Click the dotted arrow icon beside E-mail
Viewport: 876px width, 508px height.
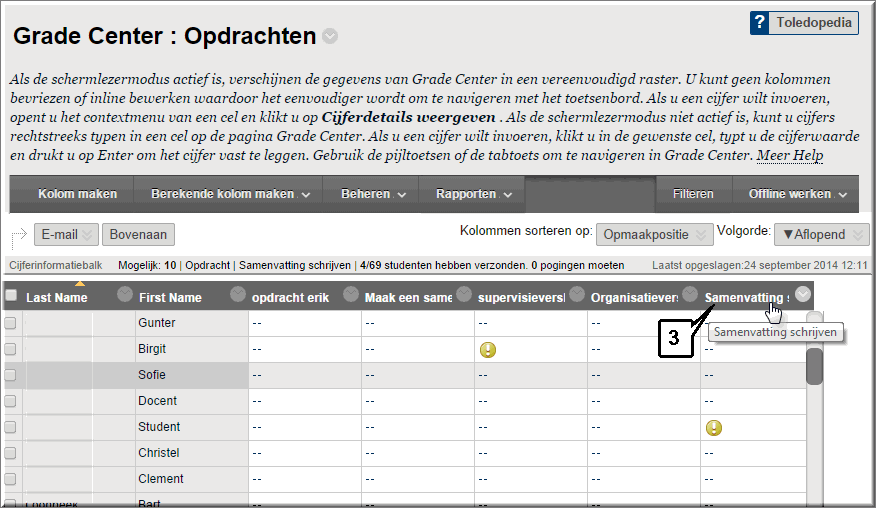(19, 237)
